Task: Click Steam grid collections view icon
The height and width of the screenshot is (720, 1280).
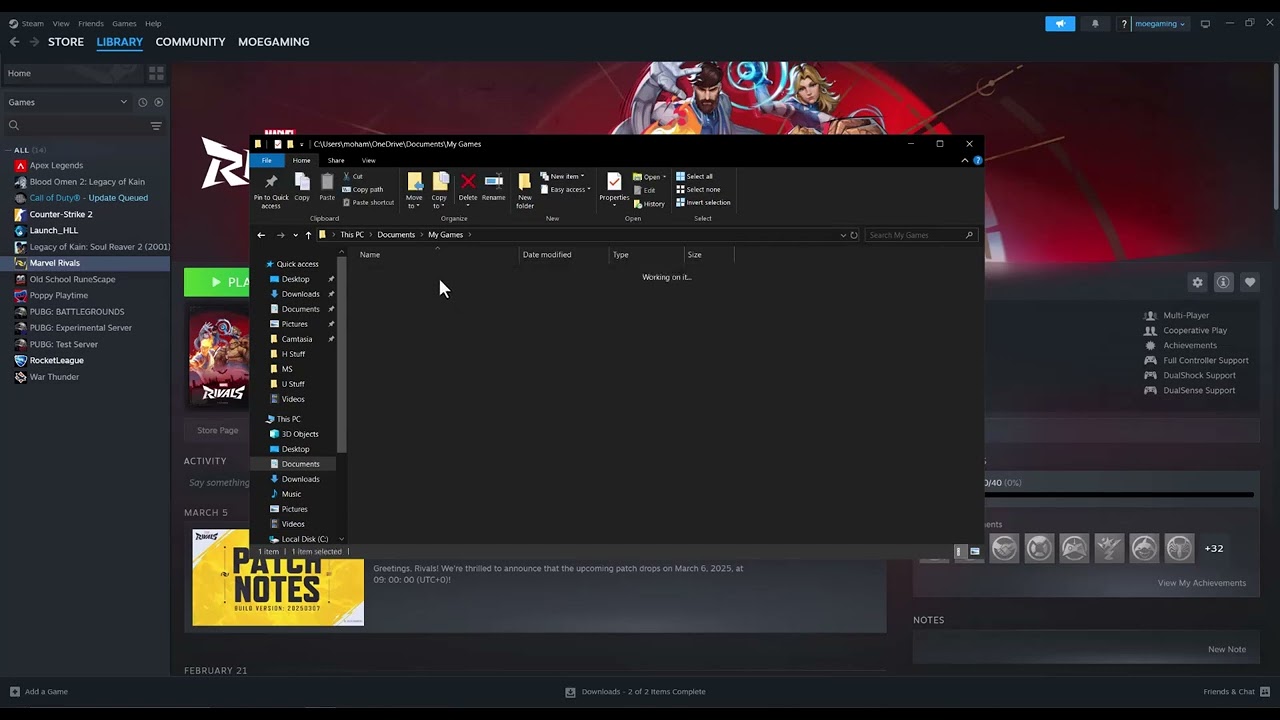Action: [x=156, y=73]
